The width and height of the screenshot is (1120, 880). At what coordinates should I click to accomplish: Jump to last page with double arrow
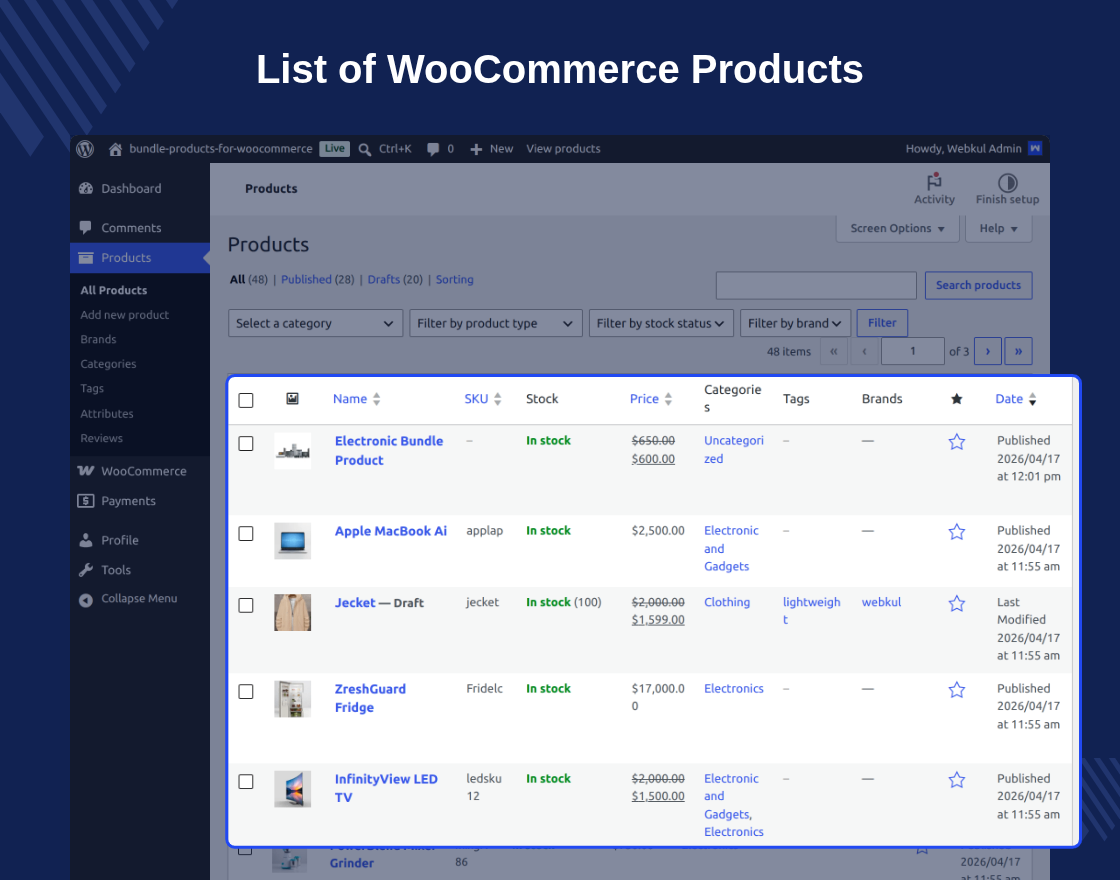[1019, 351]
